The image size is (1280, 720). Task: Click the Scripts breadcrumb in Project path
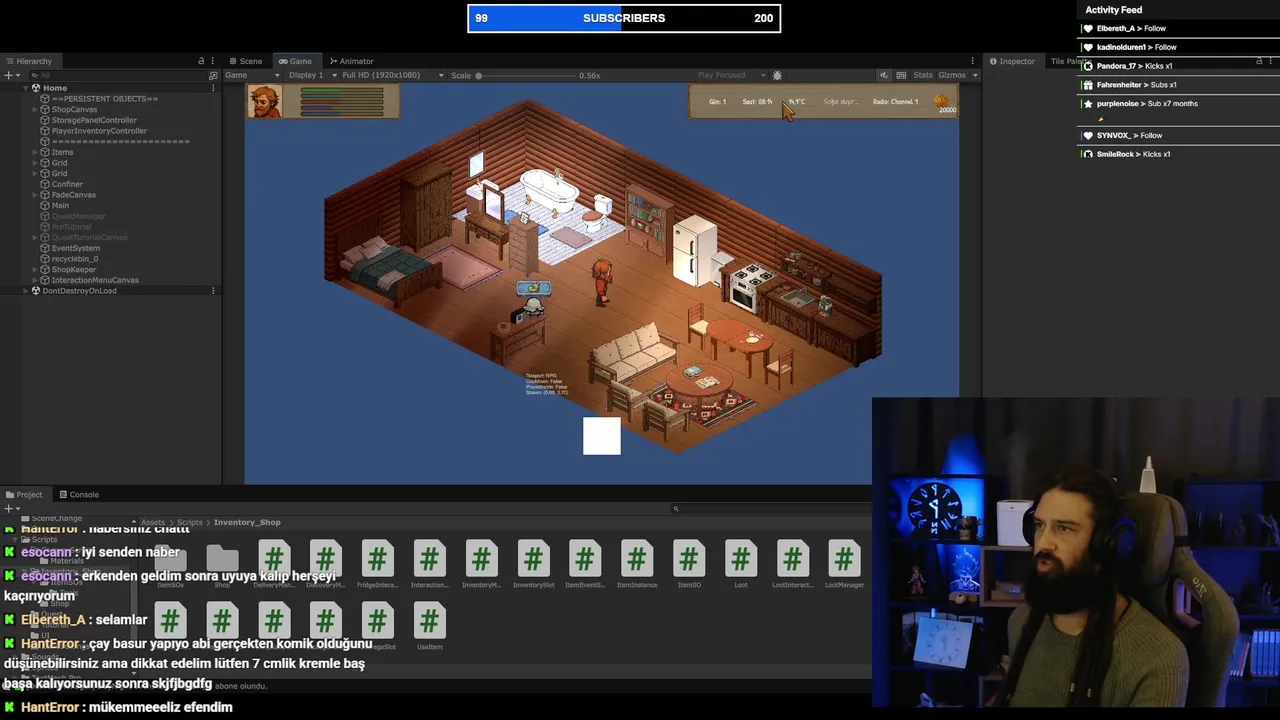[x=190, y=522]
